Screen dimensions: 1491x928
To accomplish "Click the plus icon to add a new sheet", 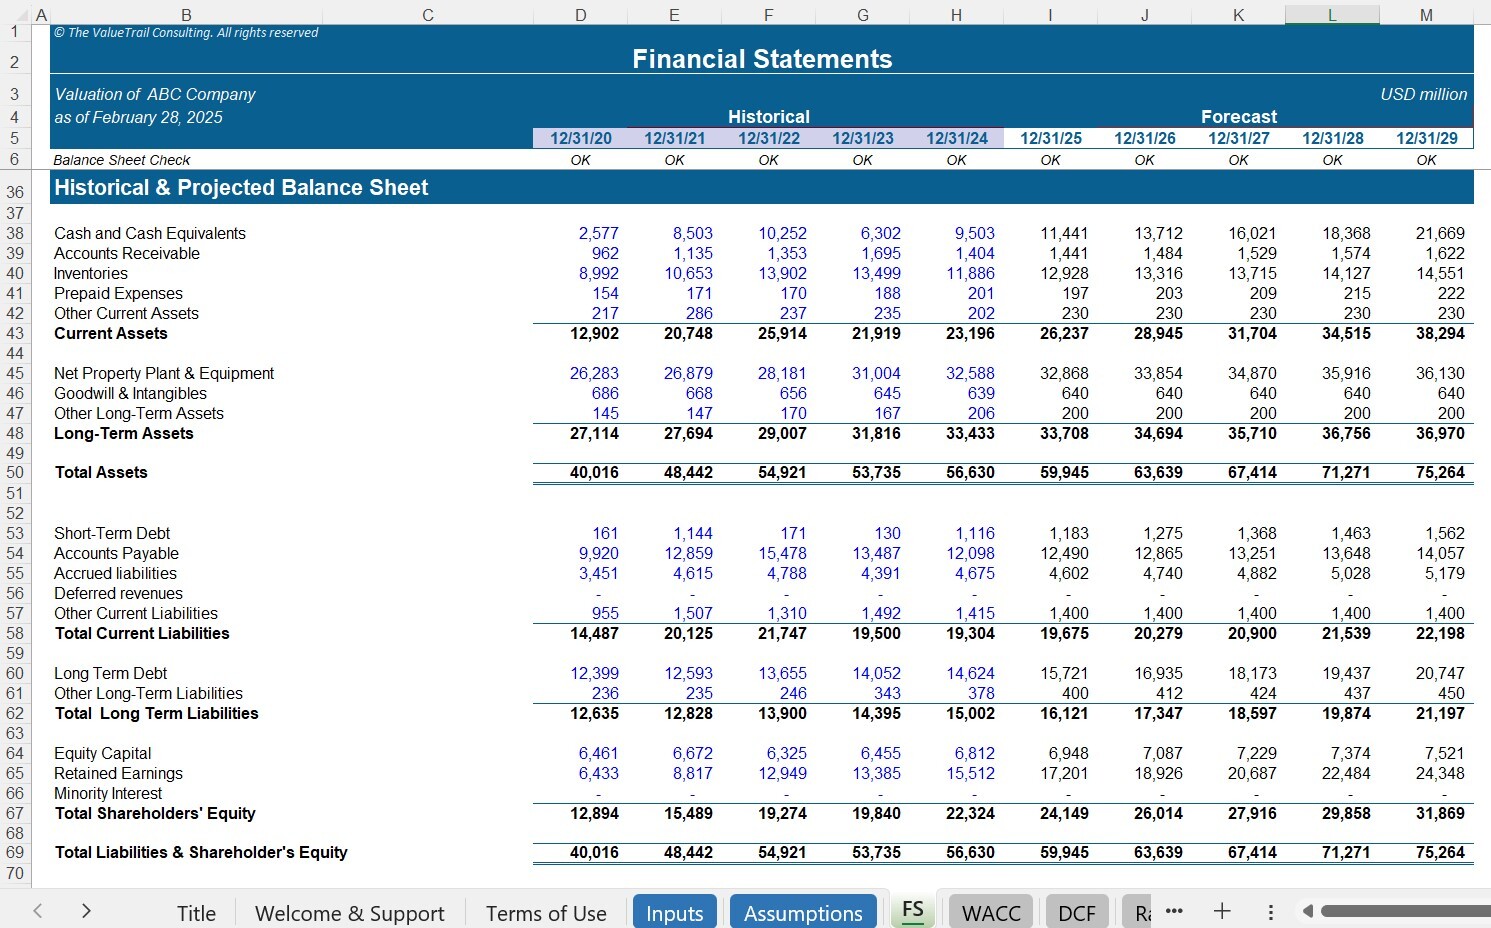I will point(1221,911).
